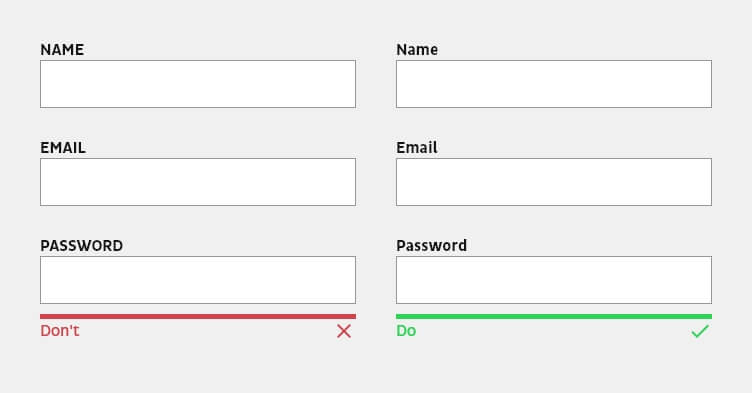Screen dimensions: 752x393
Task: Select the uppercase PASSWORD text box
Action: point(198,280)
